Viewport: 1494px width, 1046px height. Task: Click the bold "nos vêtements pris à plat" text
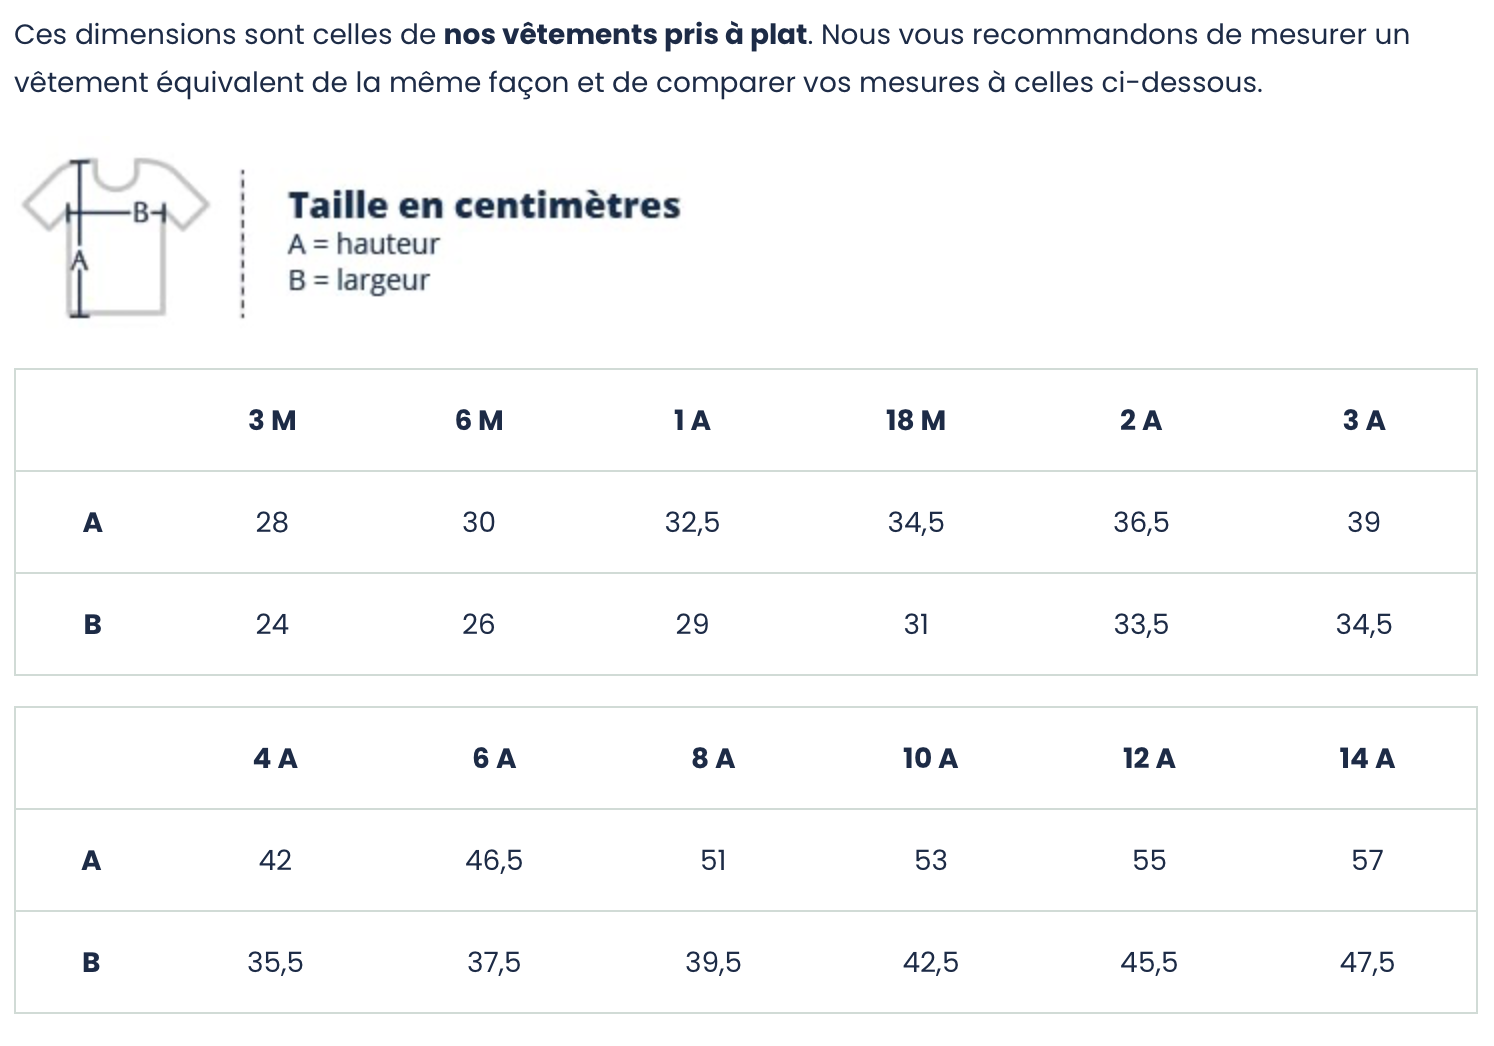[x=625, y=35]
